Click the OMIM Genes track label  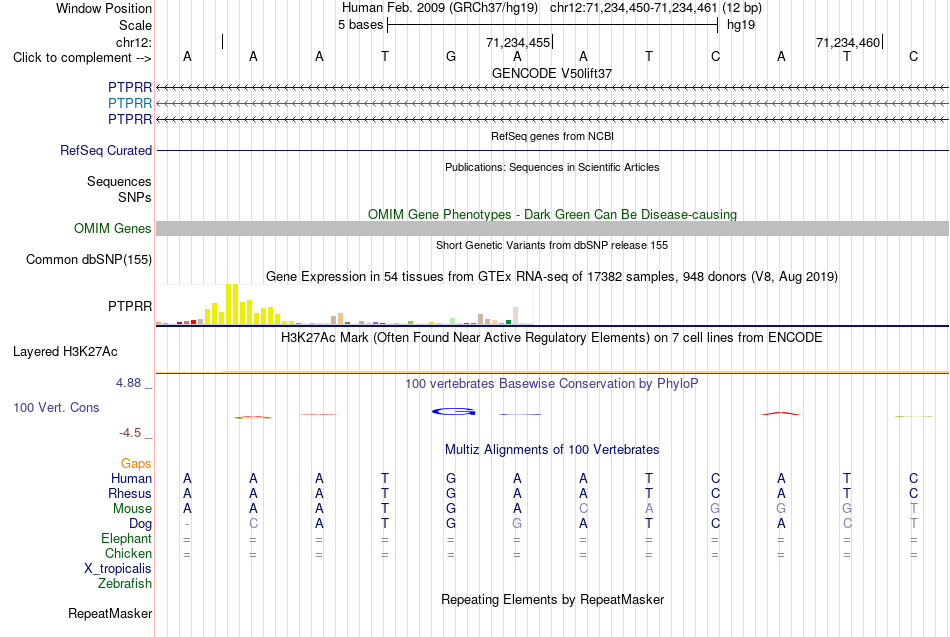click(113, 228)
